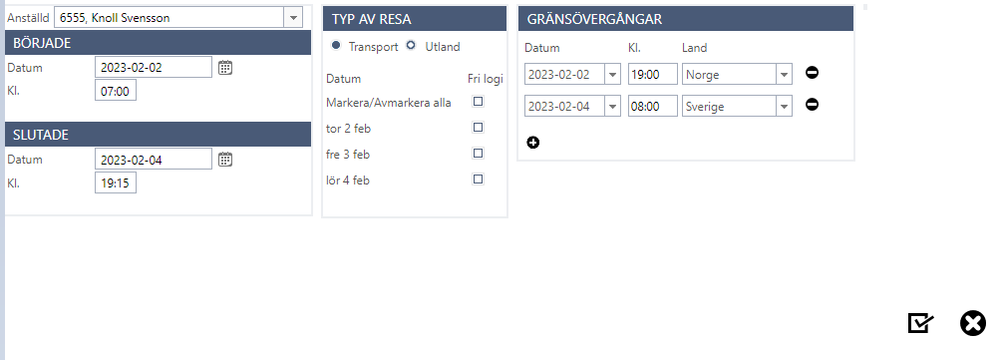Screen dimensions: 998x360
Task: Tick Fri logi for tor 2 feb
Action: pyautogui.click(x=478, y=127)
